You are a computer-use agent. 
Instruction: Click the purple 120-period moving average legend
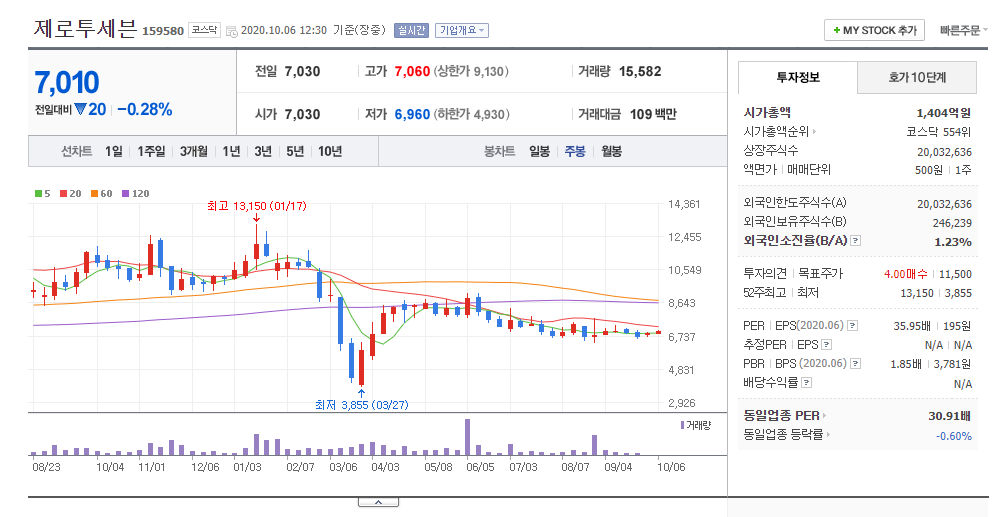tap(136, 194)
